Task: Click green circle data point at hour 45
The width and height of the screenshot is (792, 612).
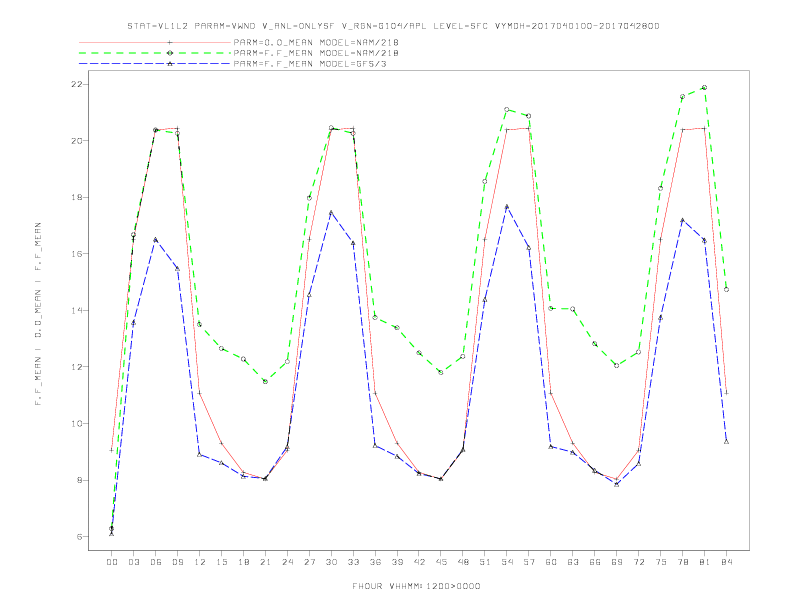Action: click(441, 372)
